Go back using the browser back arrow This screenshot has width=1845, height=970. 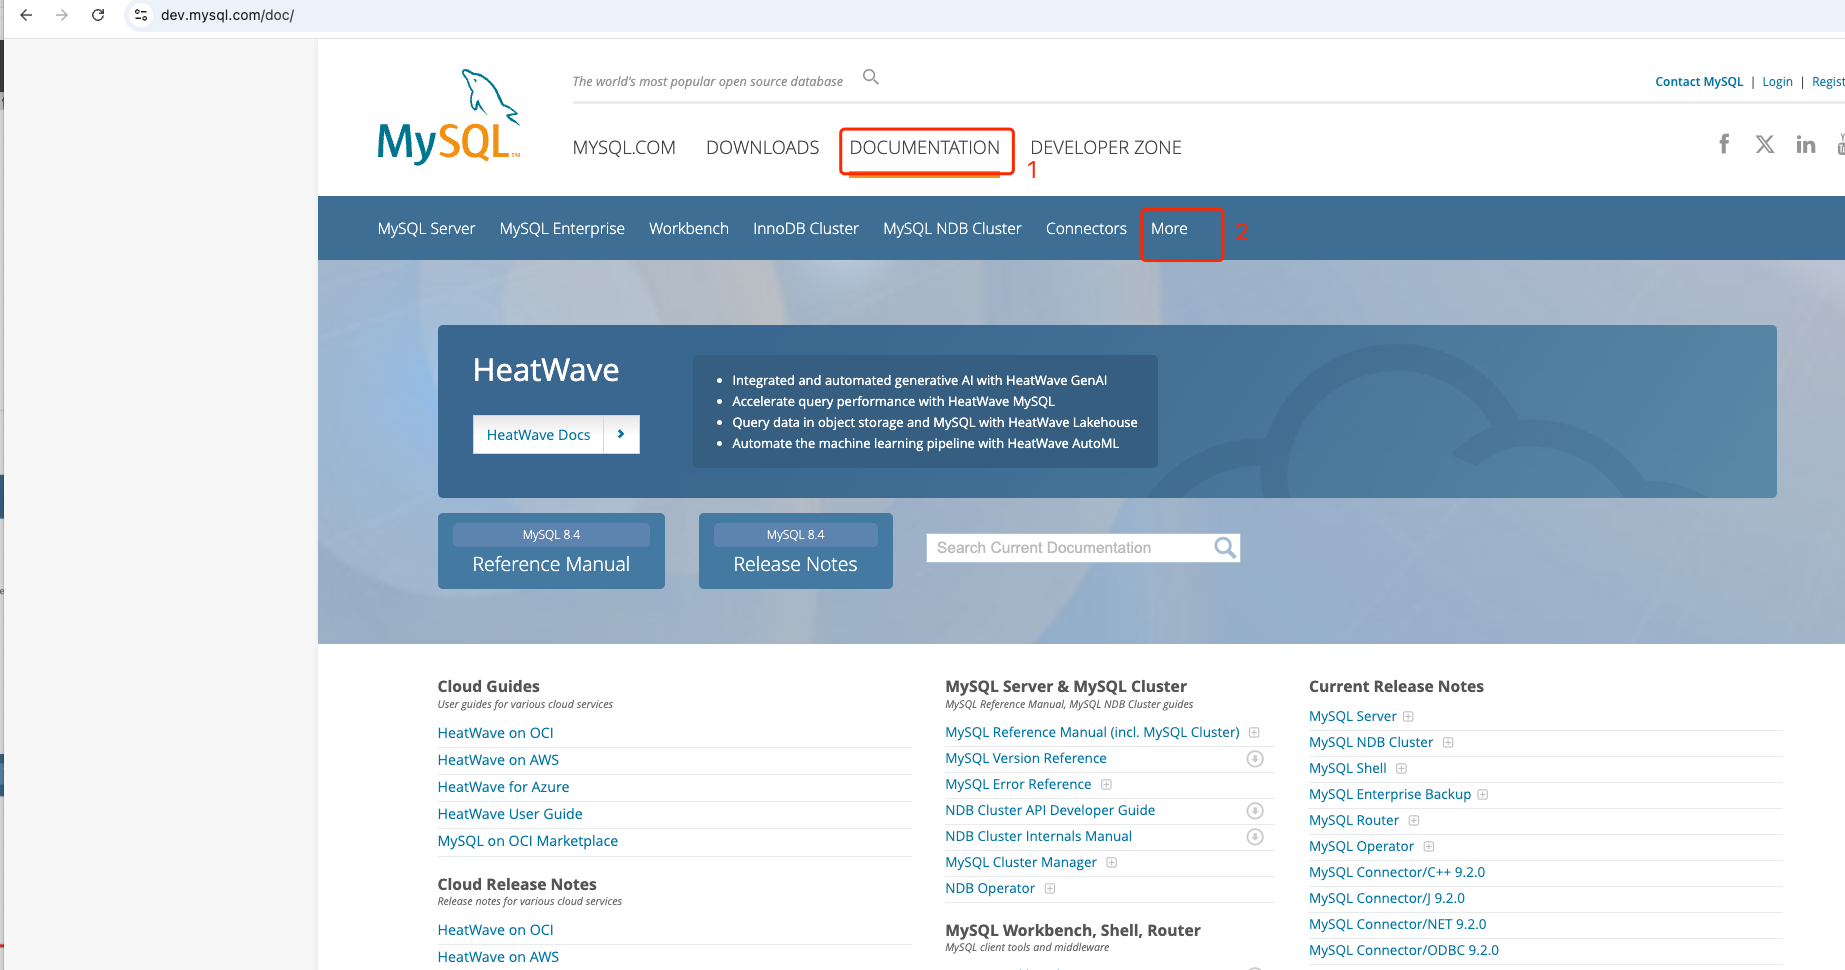26,15
